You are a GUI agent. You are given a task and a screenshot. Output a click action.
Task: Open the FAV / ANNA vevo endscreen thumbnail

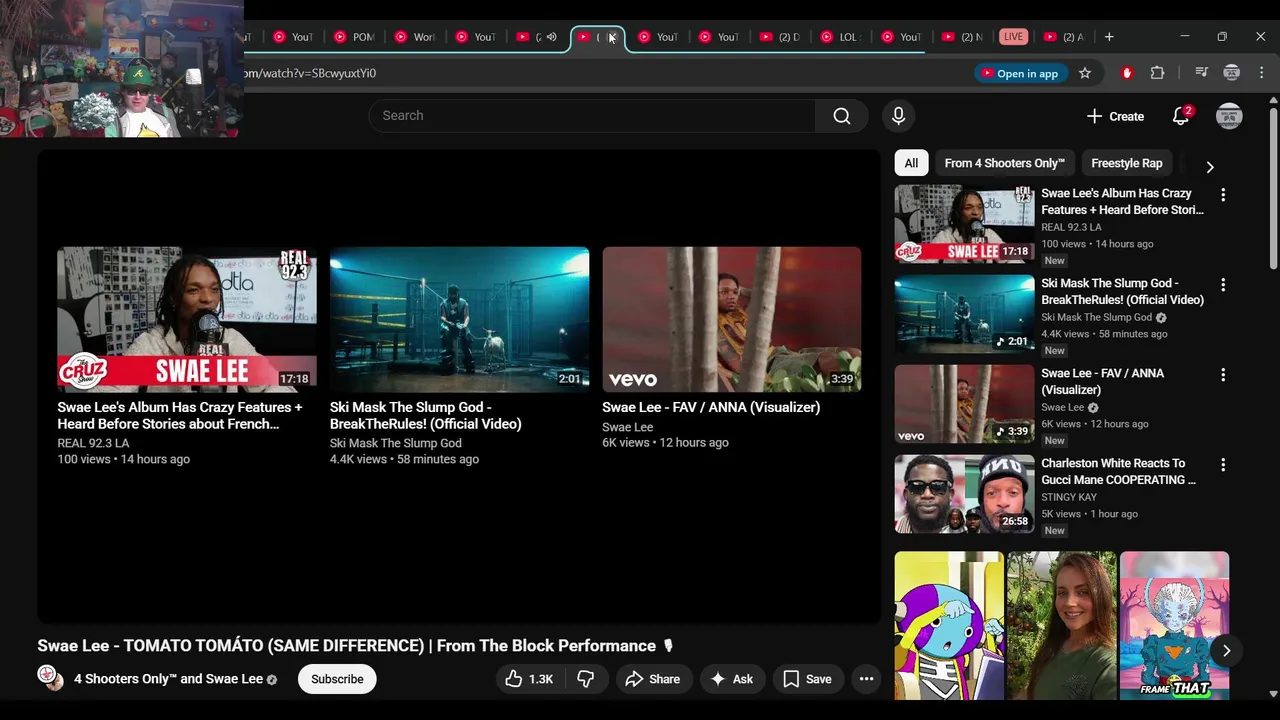pyautogui.click(x=731, y=320)
